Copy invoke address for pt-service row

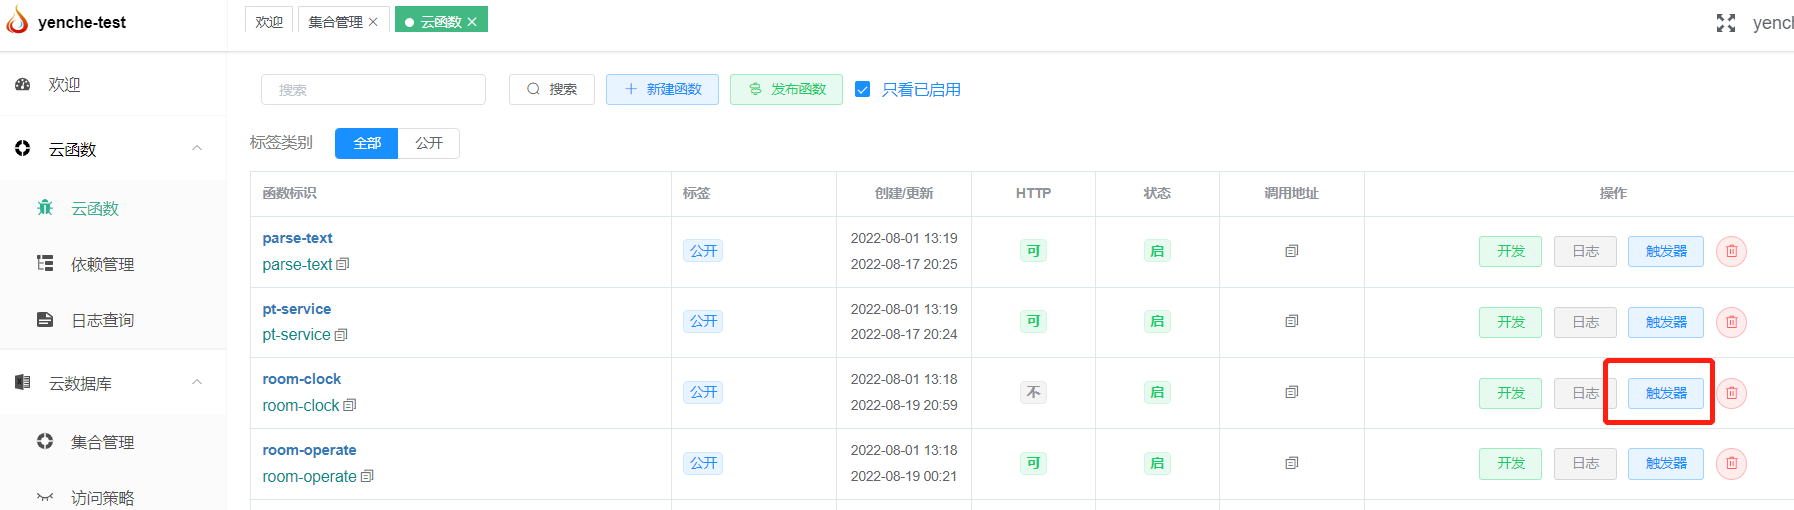click(x=1291, y=321)
